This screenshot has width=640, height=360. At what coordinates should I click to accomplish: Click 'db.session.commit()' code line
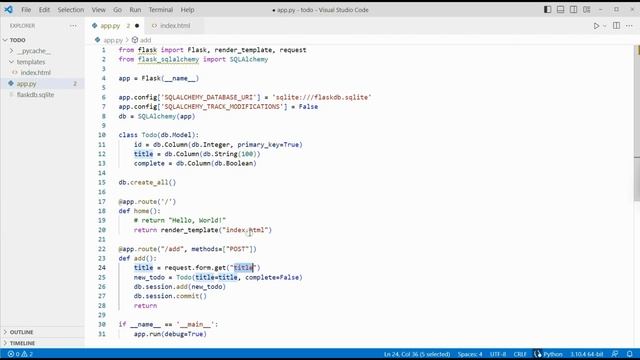click(170, 296)
